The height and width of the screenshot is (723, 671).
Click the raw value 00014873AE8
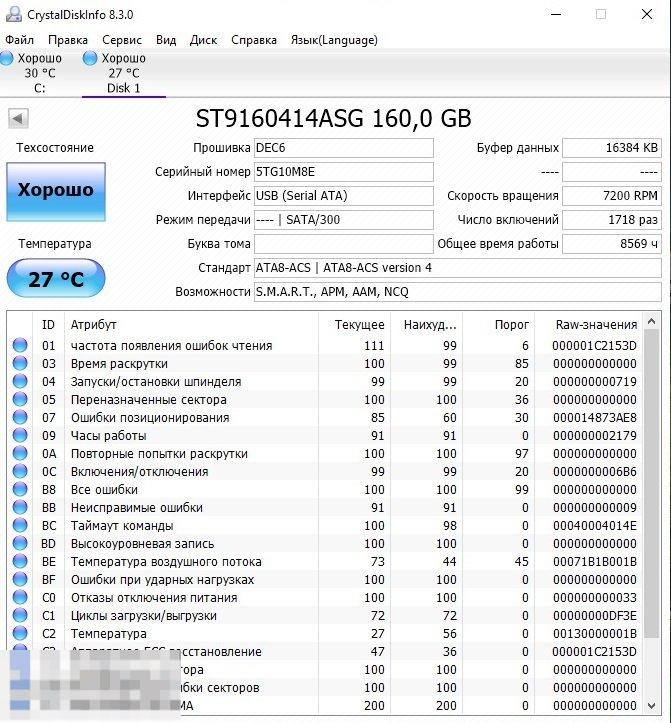(x=595, y=418)
